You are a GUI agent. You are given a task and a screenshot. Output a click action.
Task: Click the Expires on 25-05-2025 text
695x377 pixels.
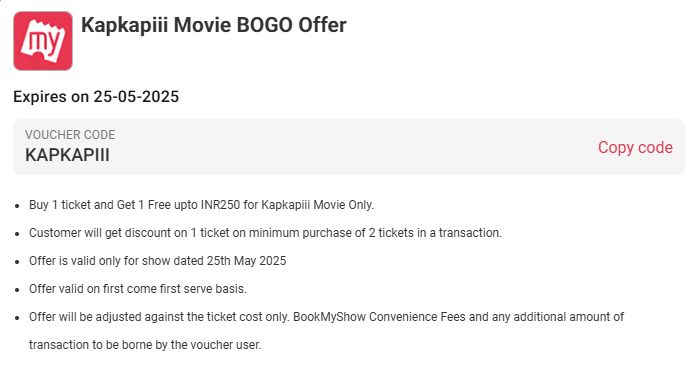point(96,97)
